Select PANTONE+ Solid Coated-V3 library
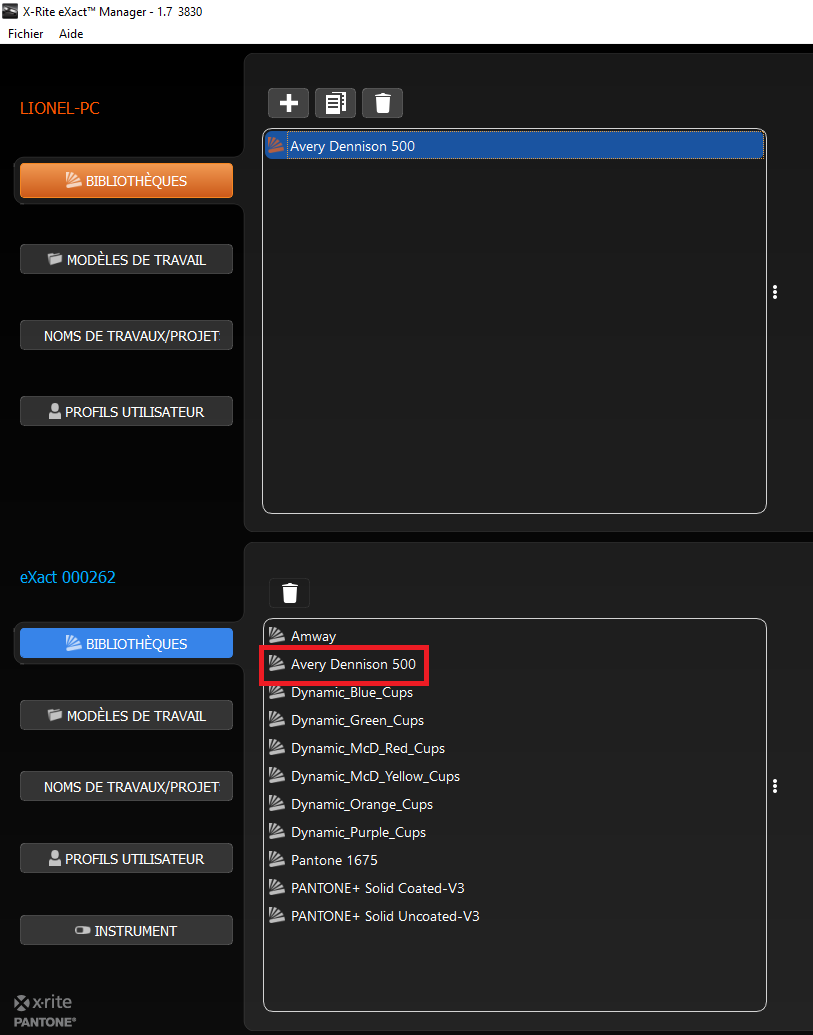 coord(515,888)
